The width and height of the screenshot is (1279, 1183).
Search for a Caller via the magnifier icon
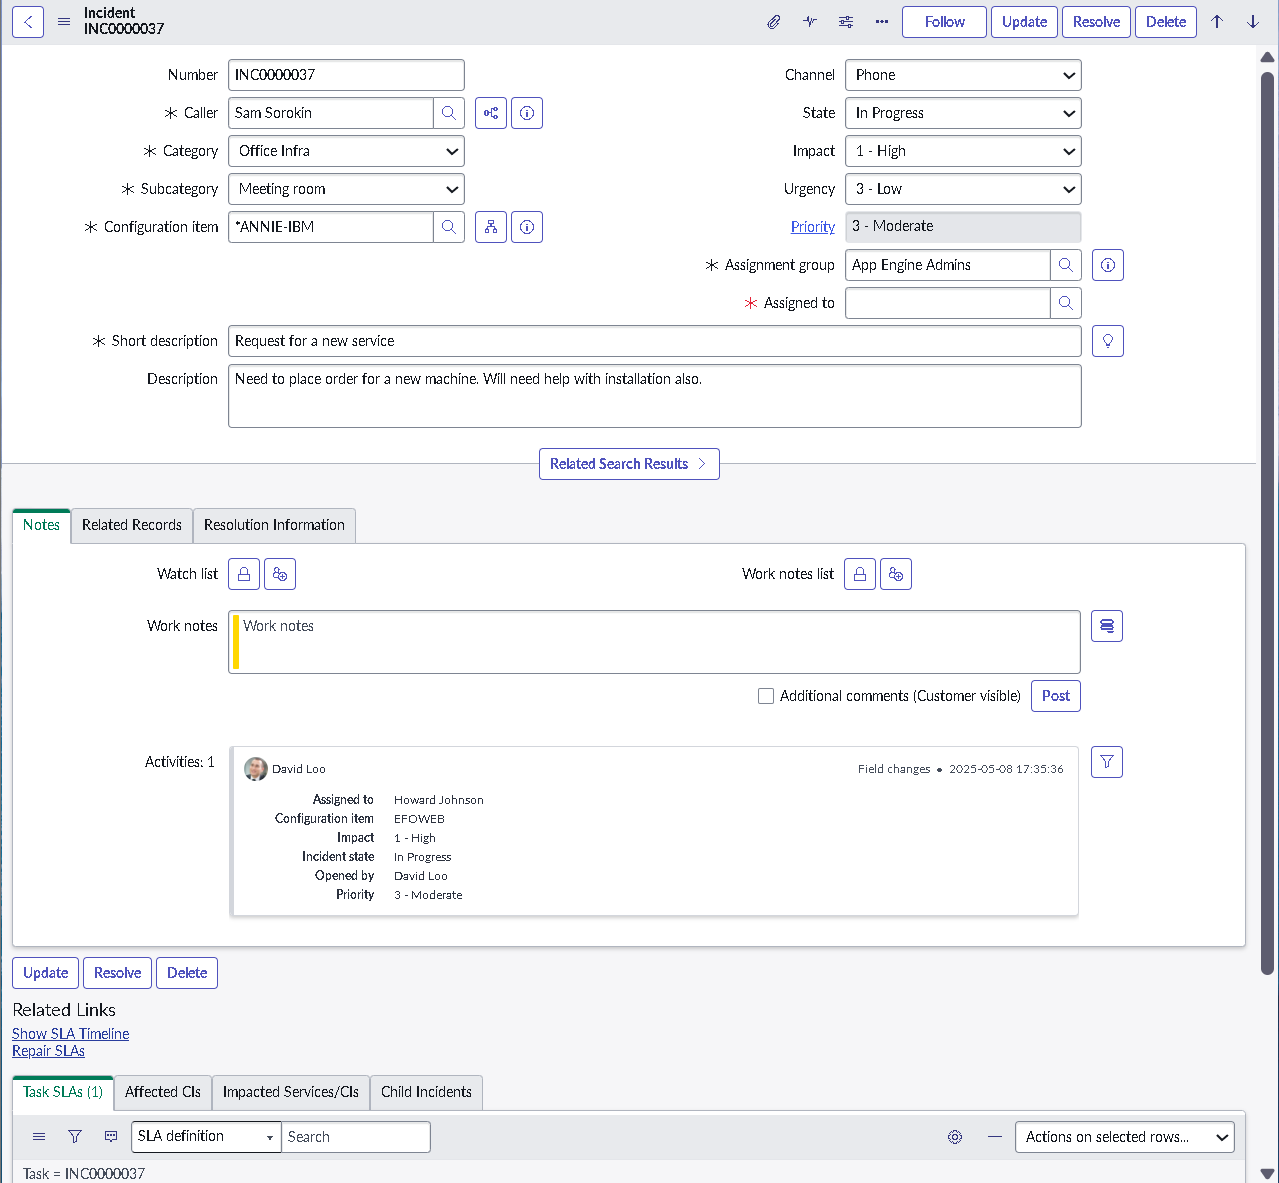tap(449, 113)
